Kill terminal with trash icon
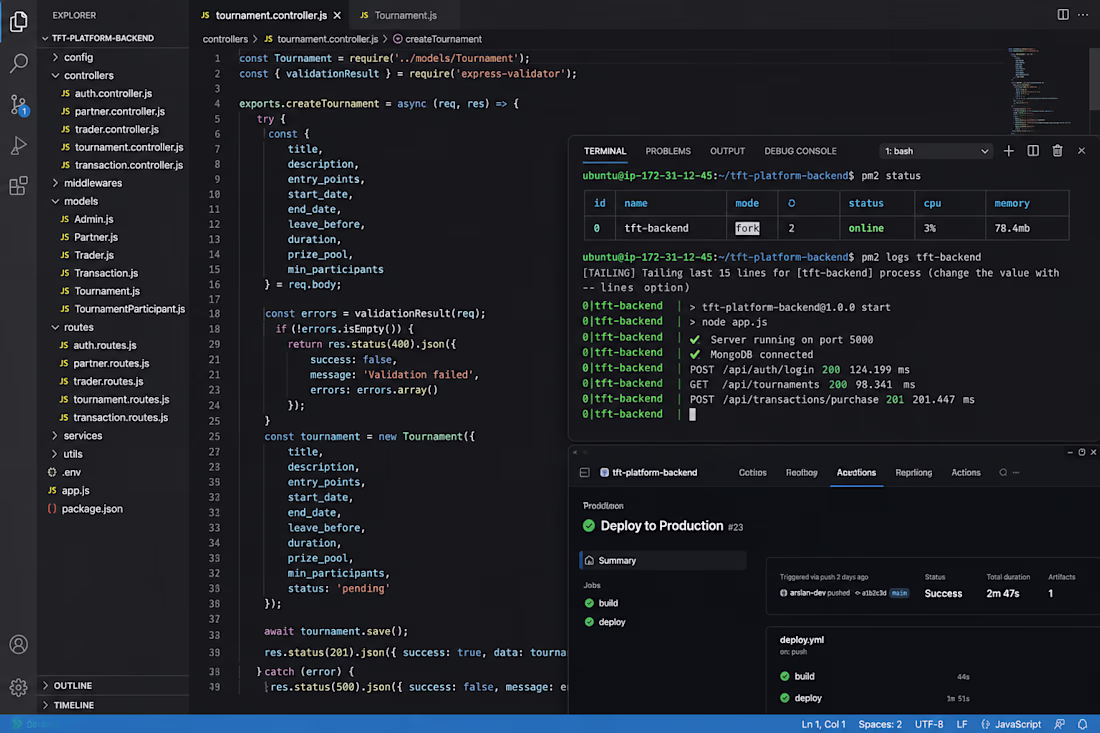Screen dimensions: 1100x733 pyautogui.click(x=1057, y=151)
